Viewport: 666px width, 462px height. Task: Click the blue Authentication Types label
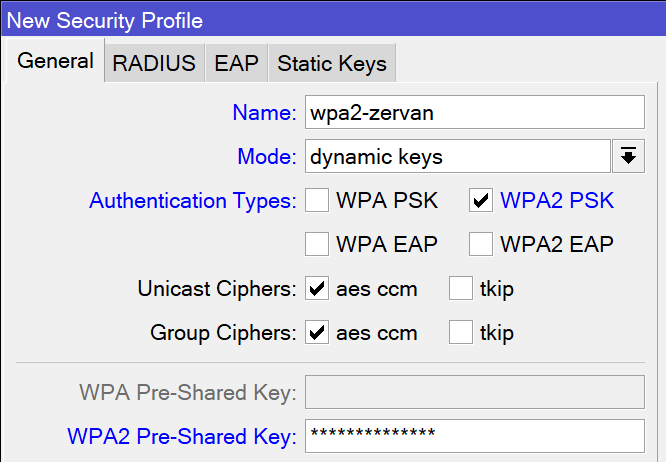point(192,201)
